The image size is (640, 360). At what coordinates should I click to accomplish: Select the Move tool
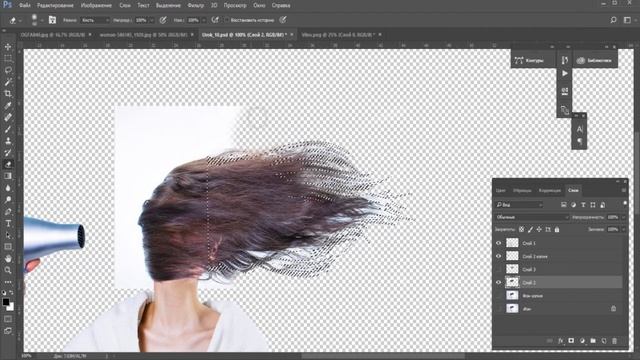8,47
